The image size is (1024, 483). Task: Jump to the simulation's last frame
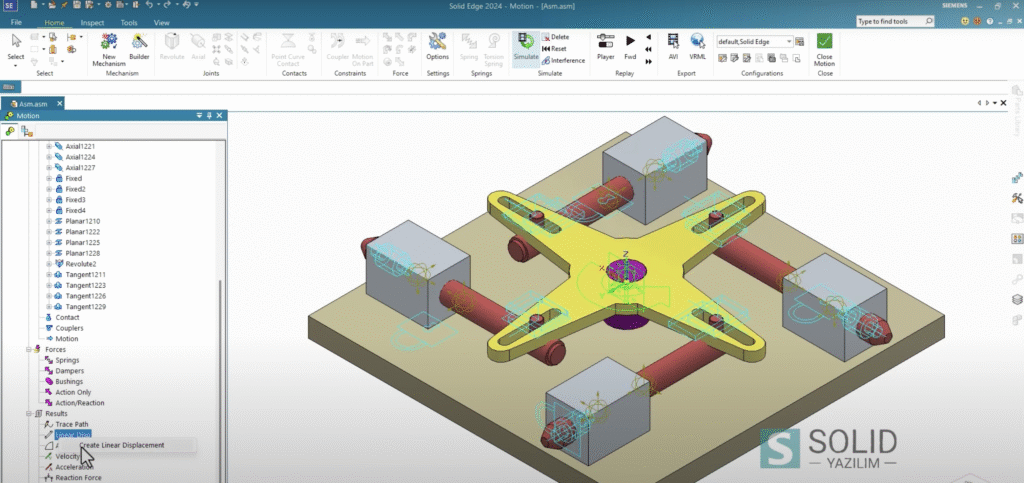point(648,61)
